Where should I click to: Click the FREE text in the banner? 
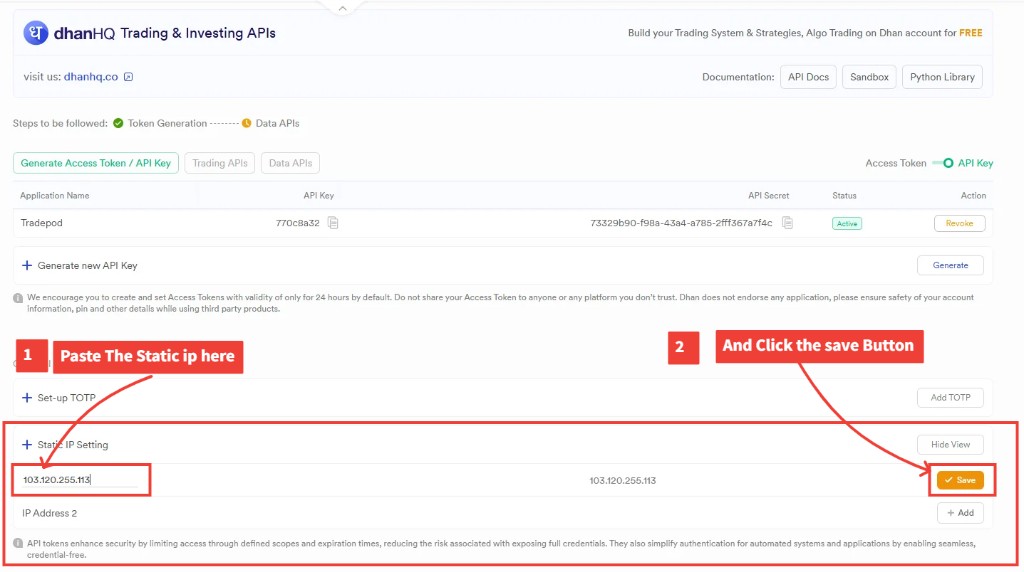[970, 33]
